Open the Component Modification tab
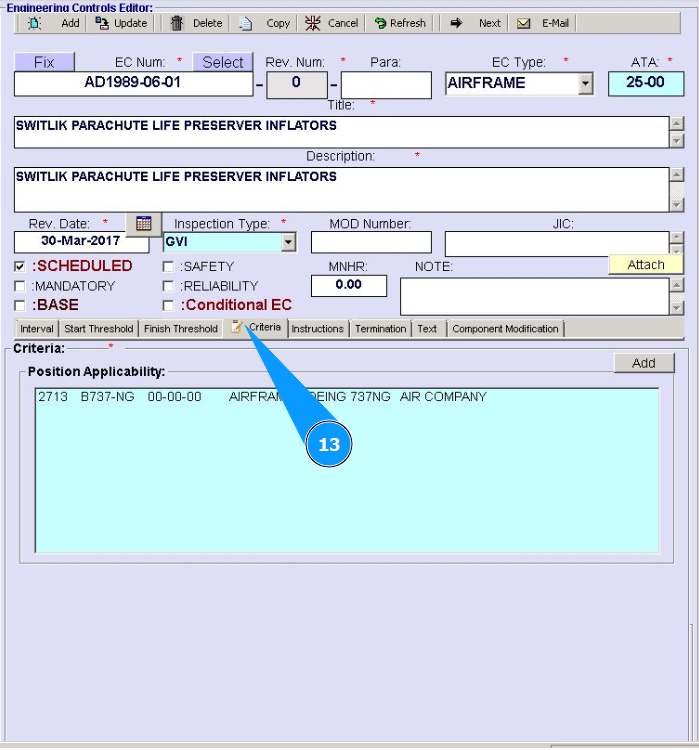This screenshot has height=750, width=699. pos(505,329)
